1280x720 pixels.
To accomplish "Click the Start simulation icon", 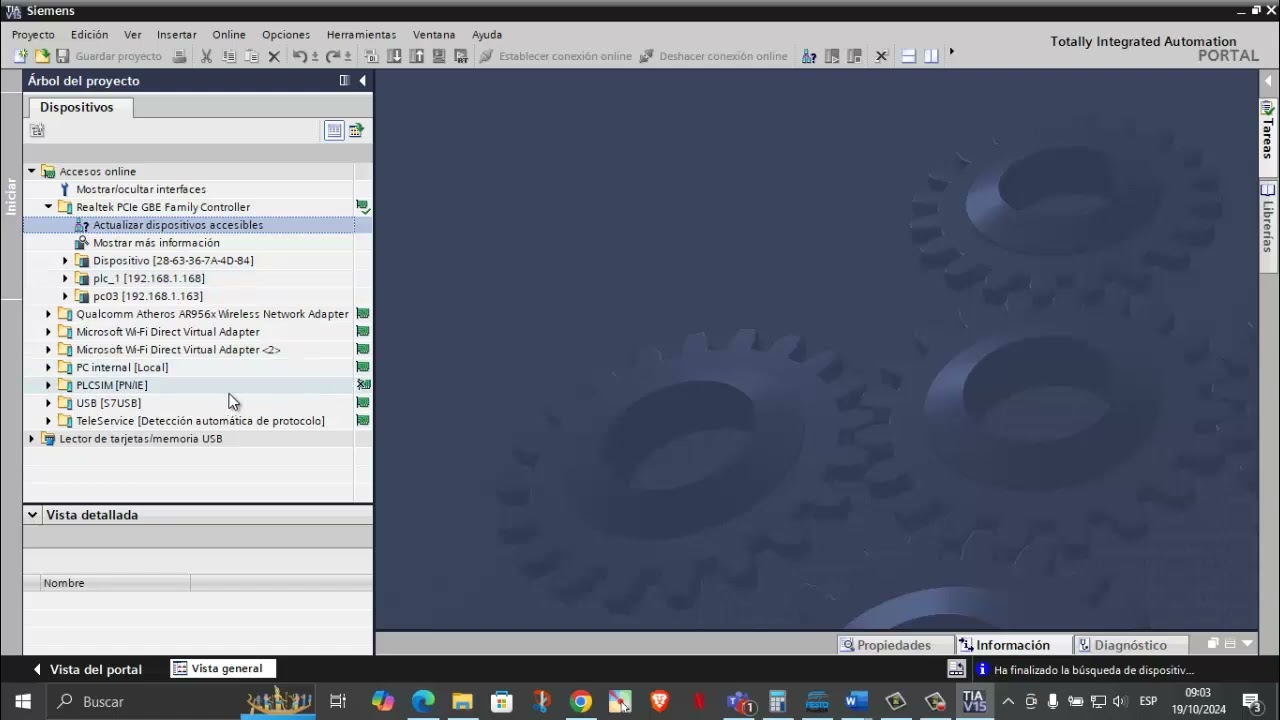I will point(438,56).
